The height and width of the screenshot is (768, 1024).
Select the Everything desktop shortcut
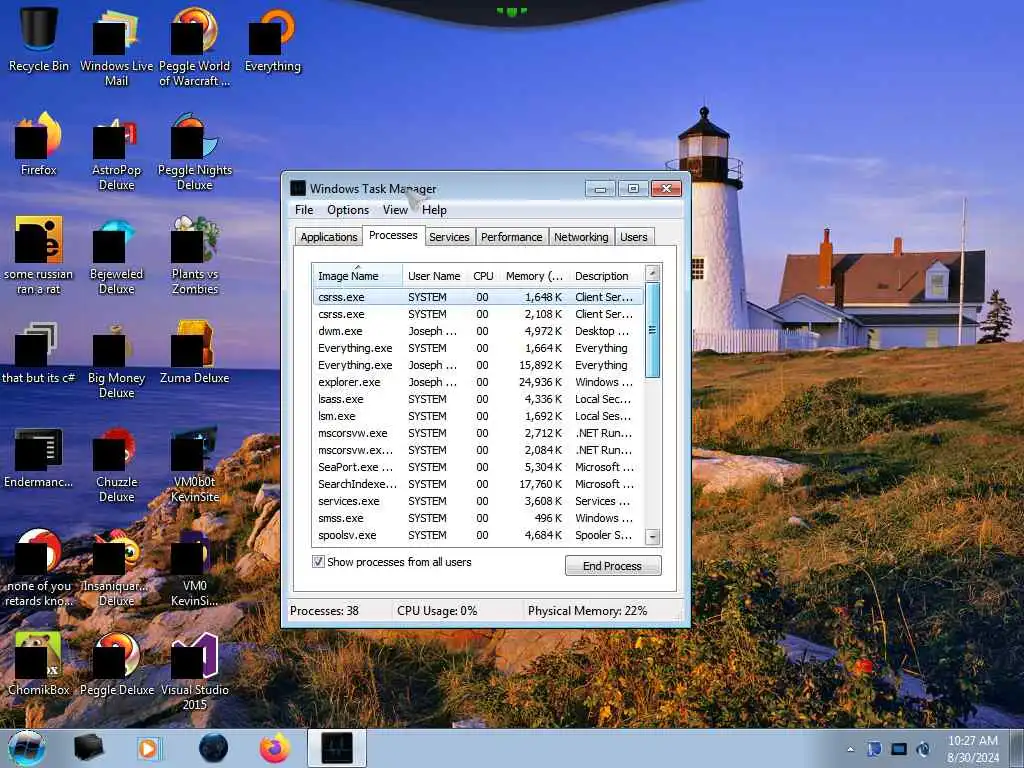tap(272, 39)
